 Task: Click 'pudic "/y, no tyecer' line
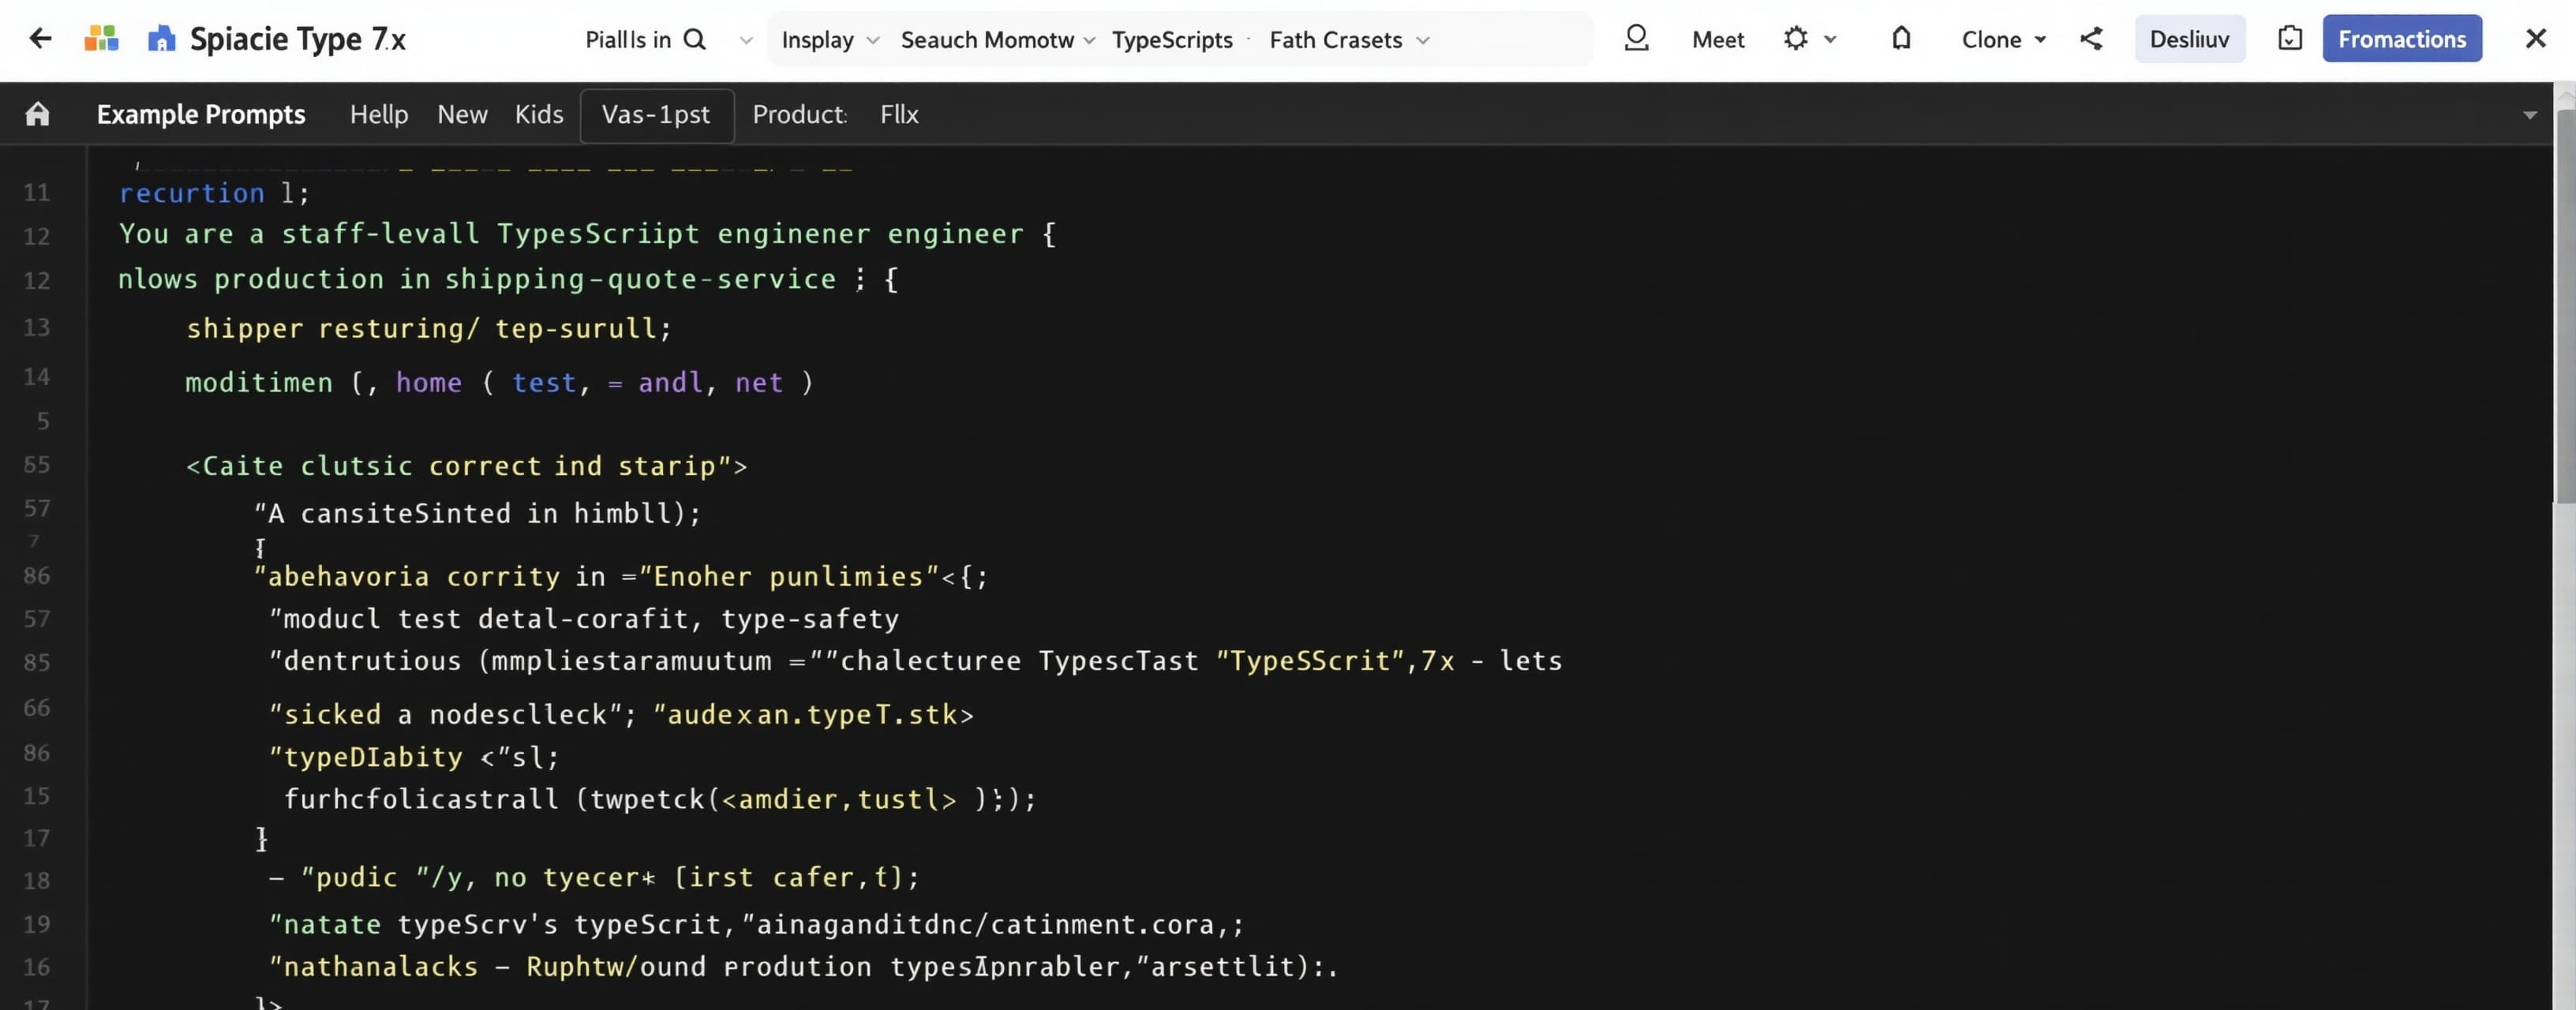tap(594, 877)
